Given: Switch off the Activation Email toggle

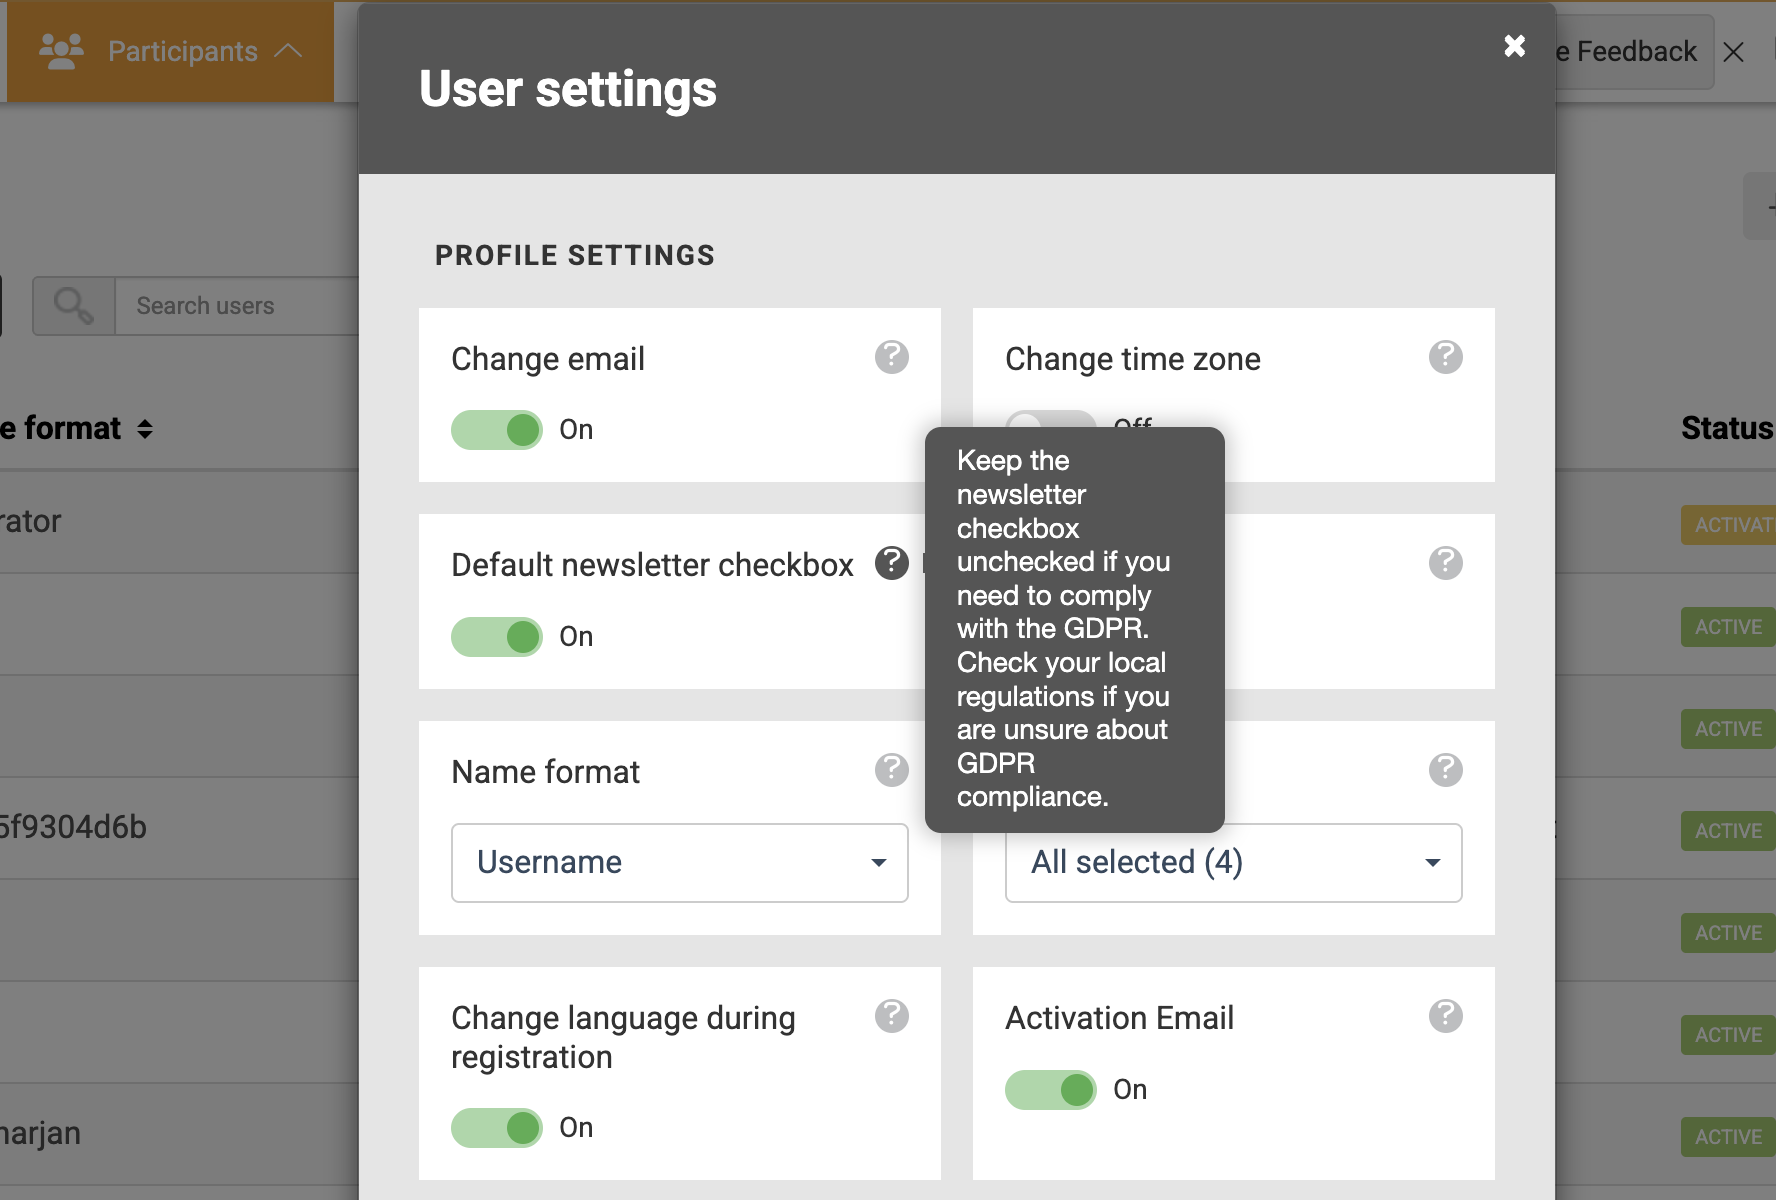Looking at the screenshot, I should pos(1050,1090).
